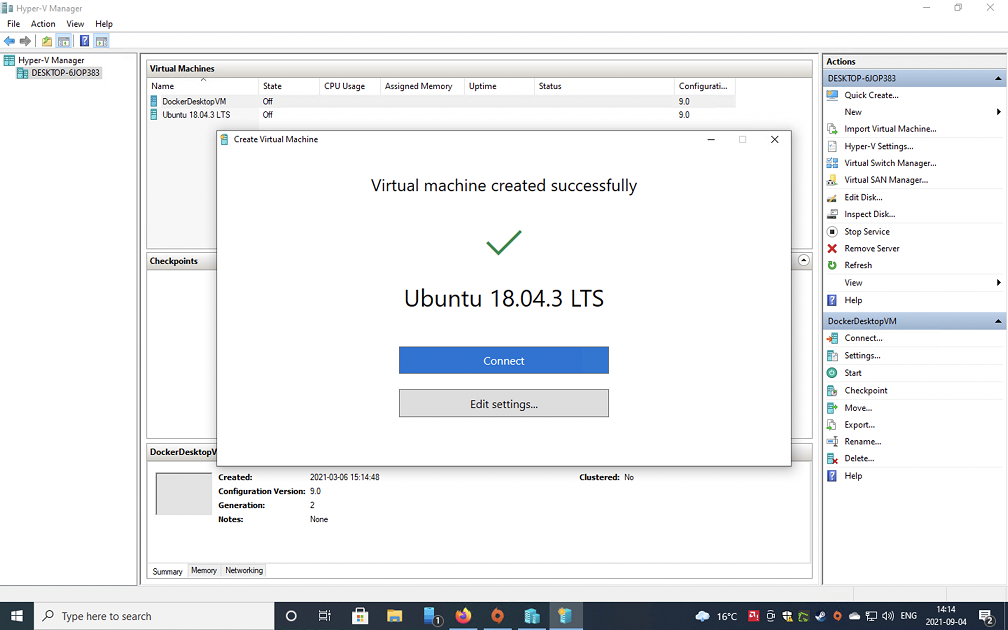
Task: Click the Rename VM icon
Action: [832, 442]
